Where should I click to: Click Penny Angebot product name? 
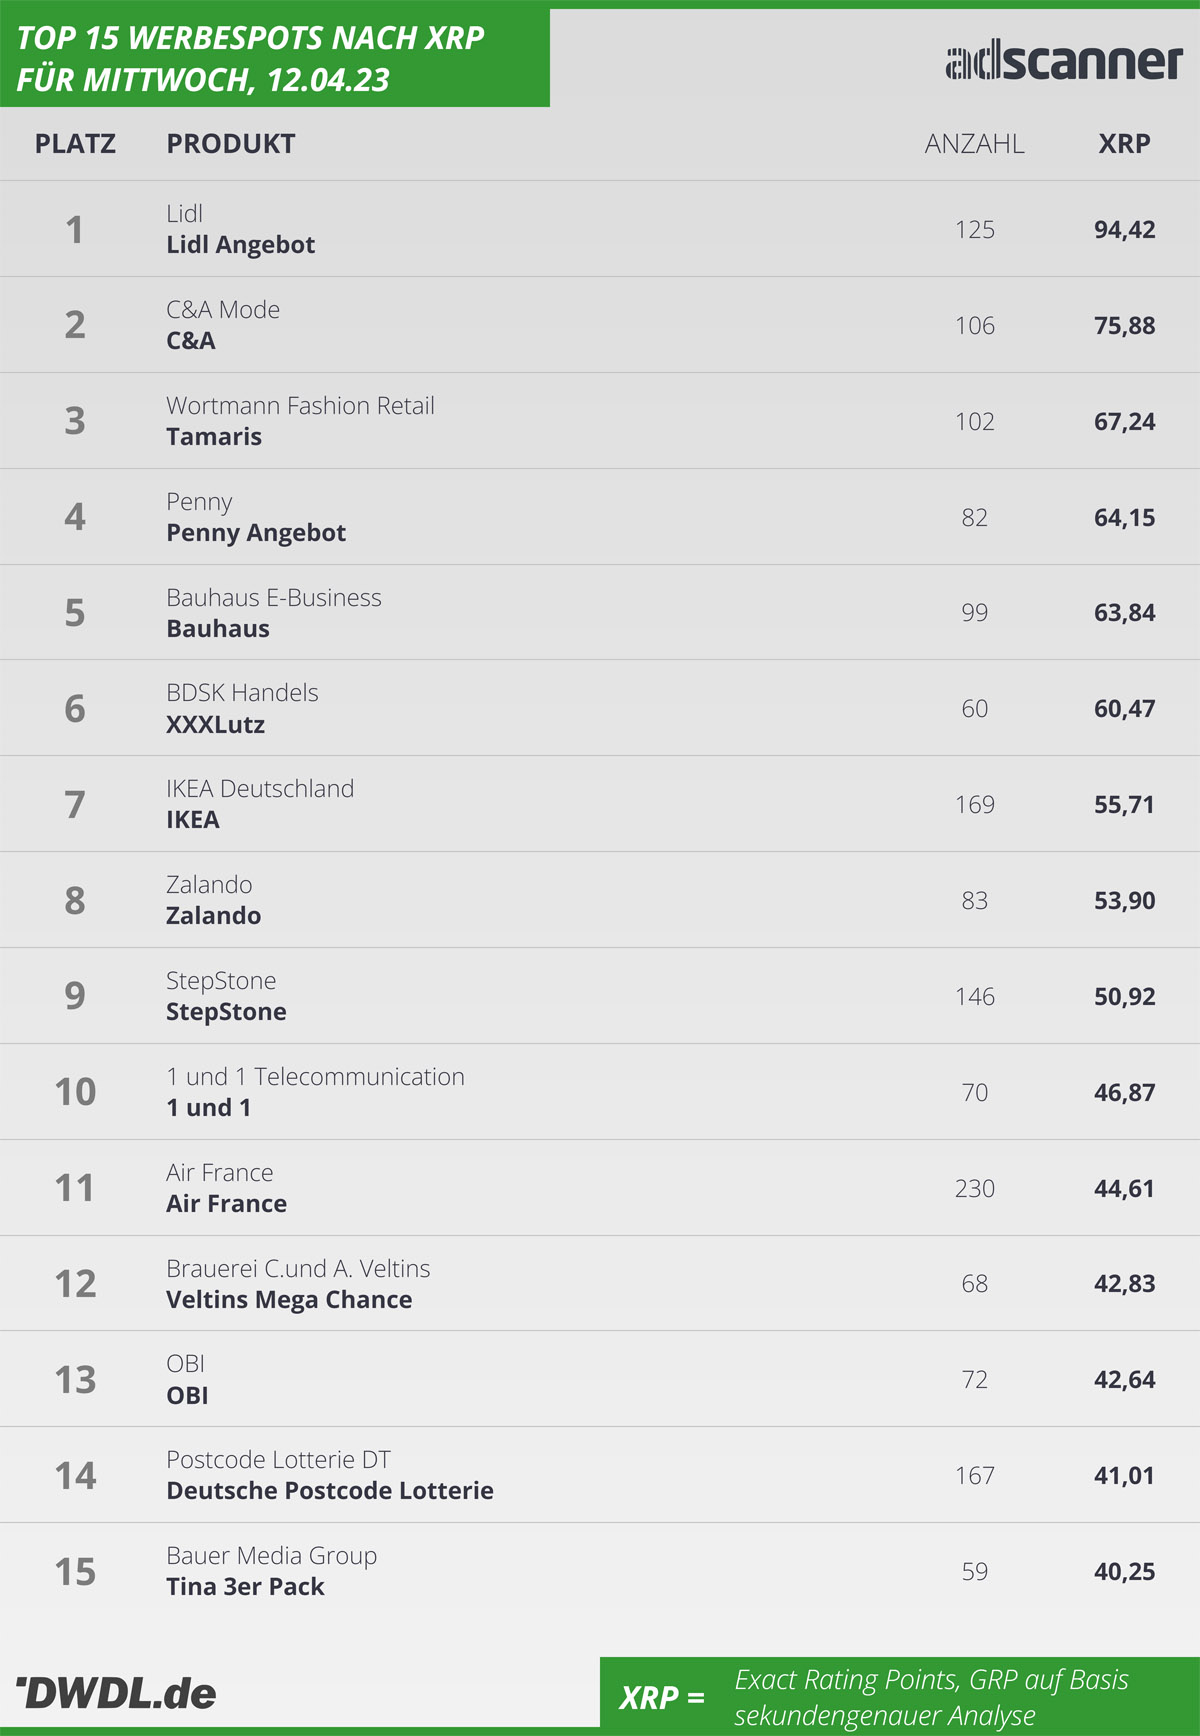pos(256,533)
